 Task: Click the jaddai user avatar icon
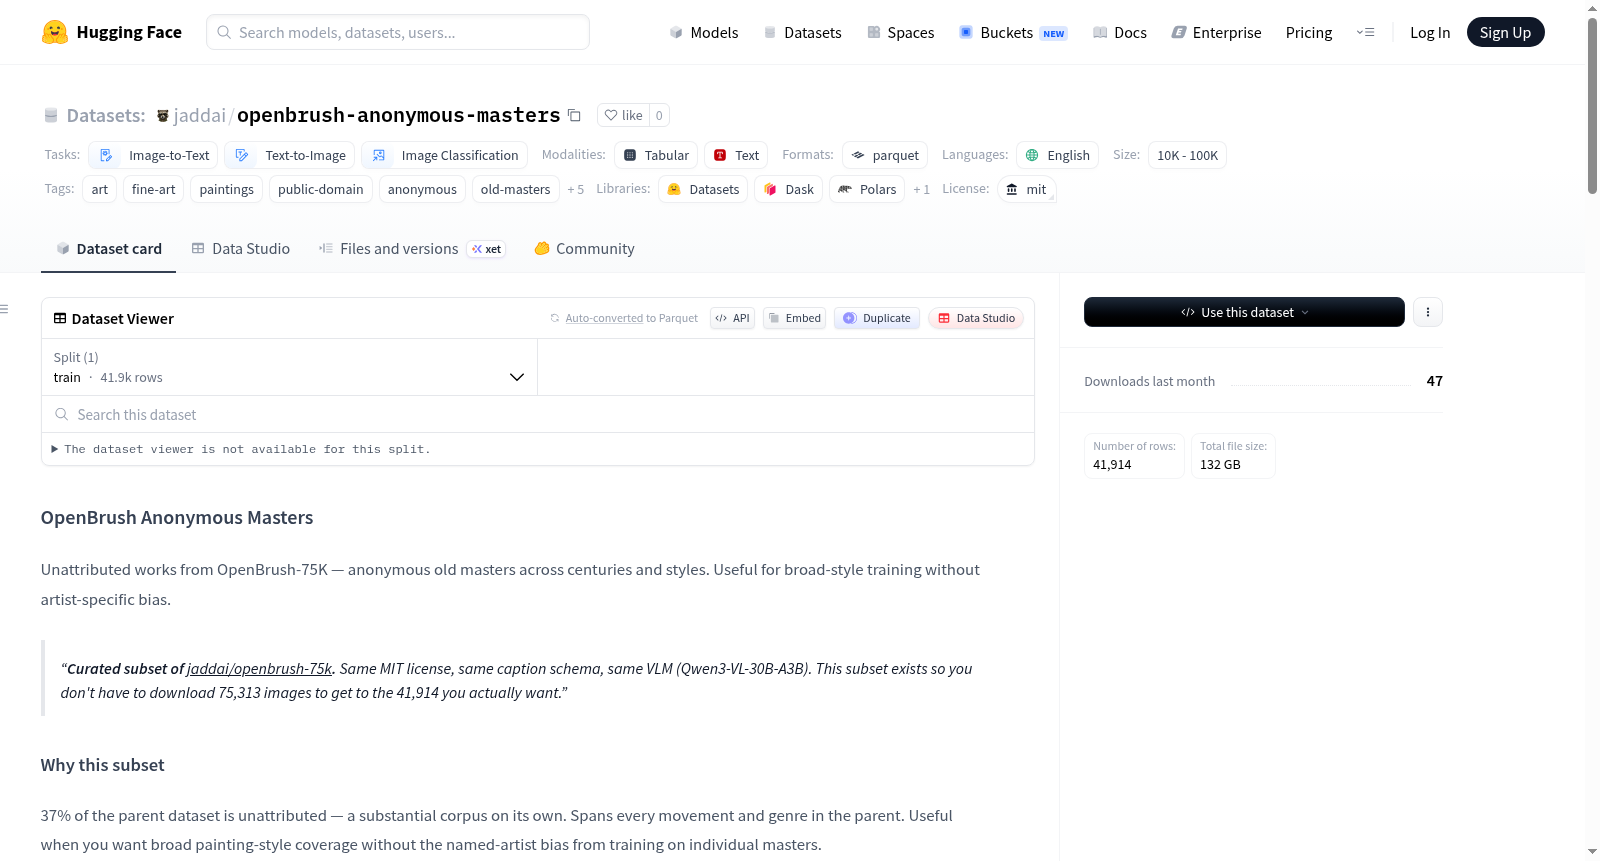[x=163, y=116]
